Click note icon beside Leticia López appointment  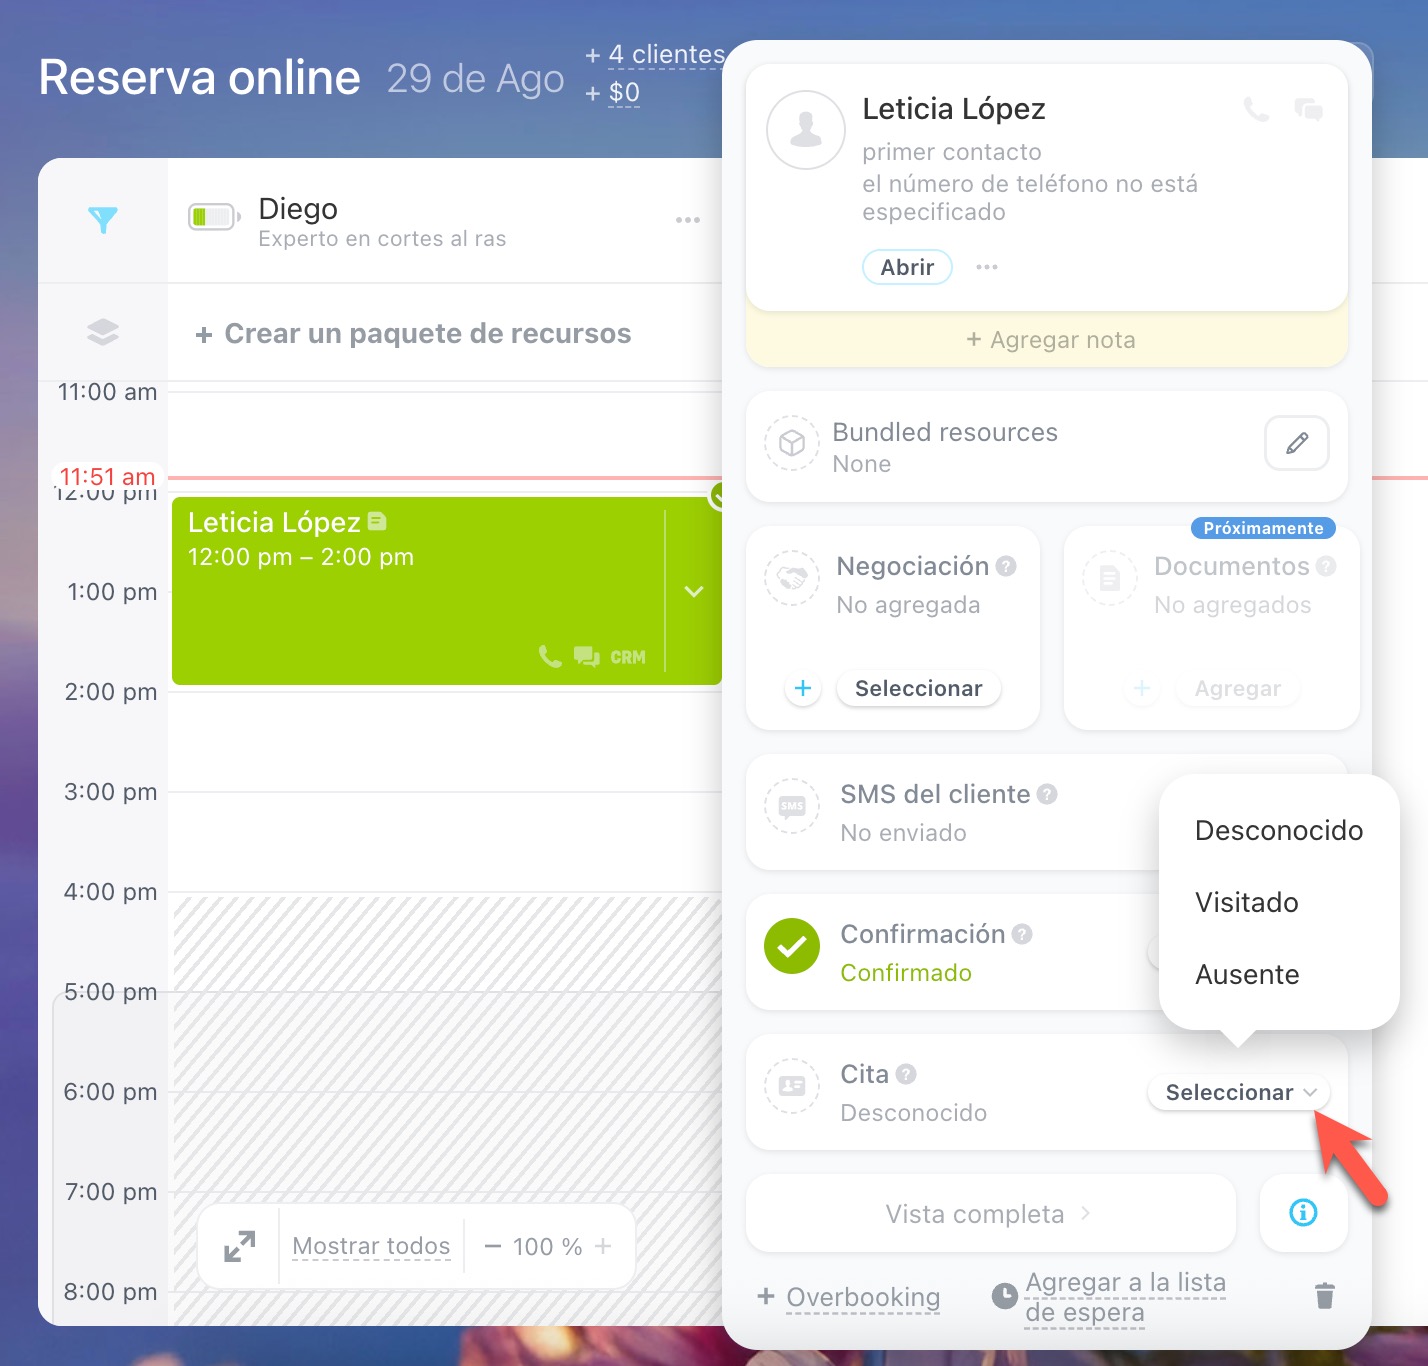pyautogui.click(x=377, y=521)
